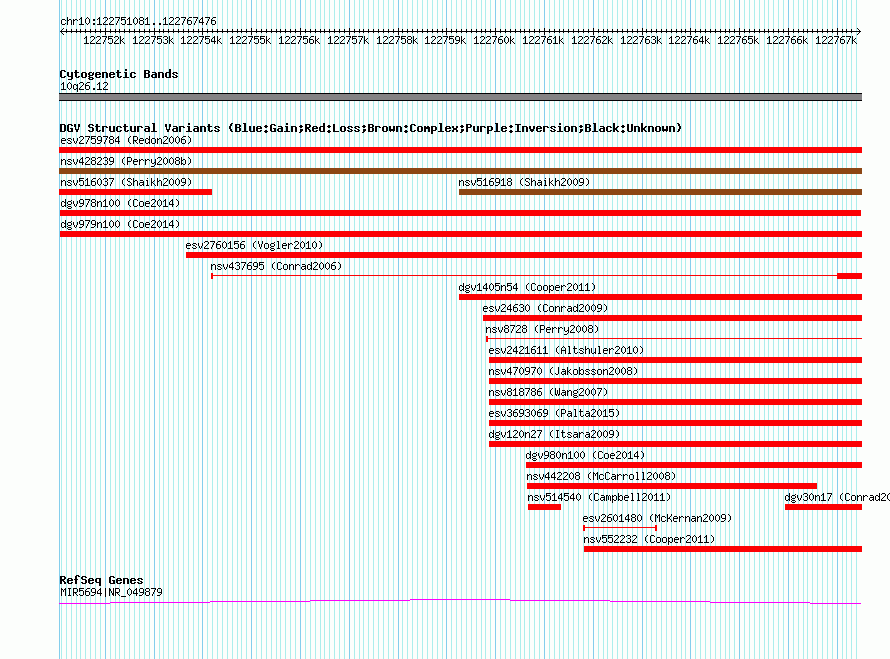
Task: Click the red bar under nsv552232
Action: 723,549
